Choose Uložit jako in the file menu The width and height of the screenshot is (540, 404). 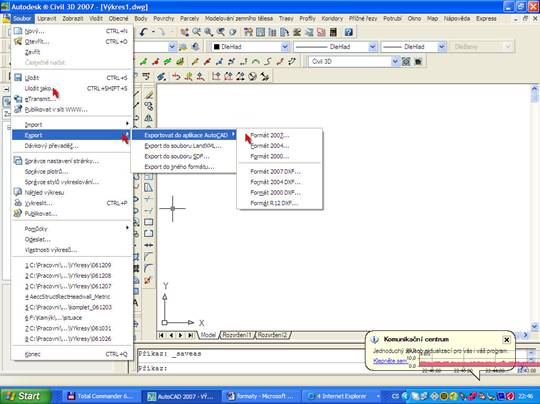pyautogui.click(x=72, y=89)
